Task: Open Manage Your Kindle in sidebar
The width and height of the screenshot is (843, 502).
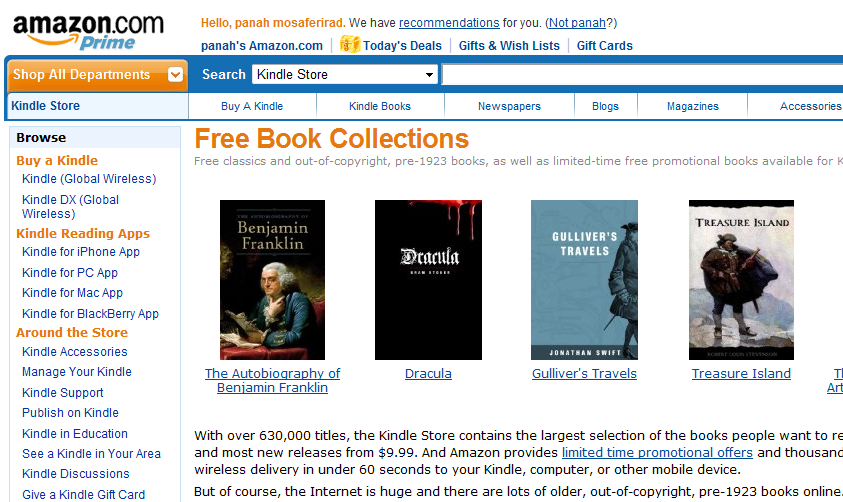Action: [x=77, y=372]
